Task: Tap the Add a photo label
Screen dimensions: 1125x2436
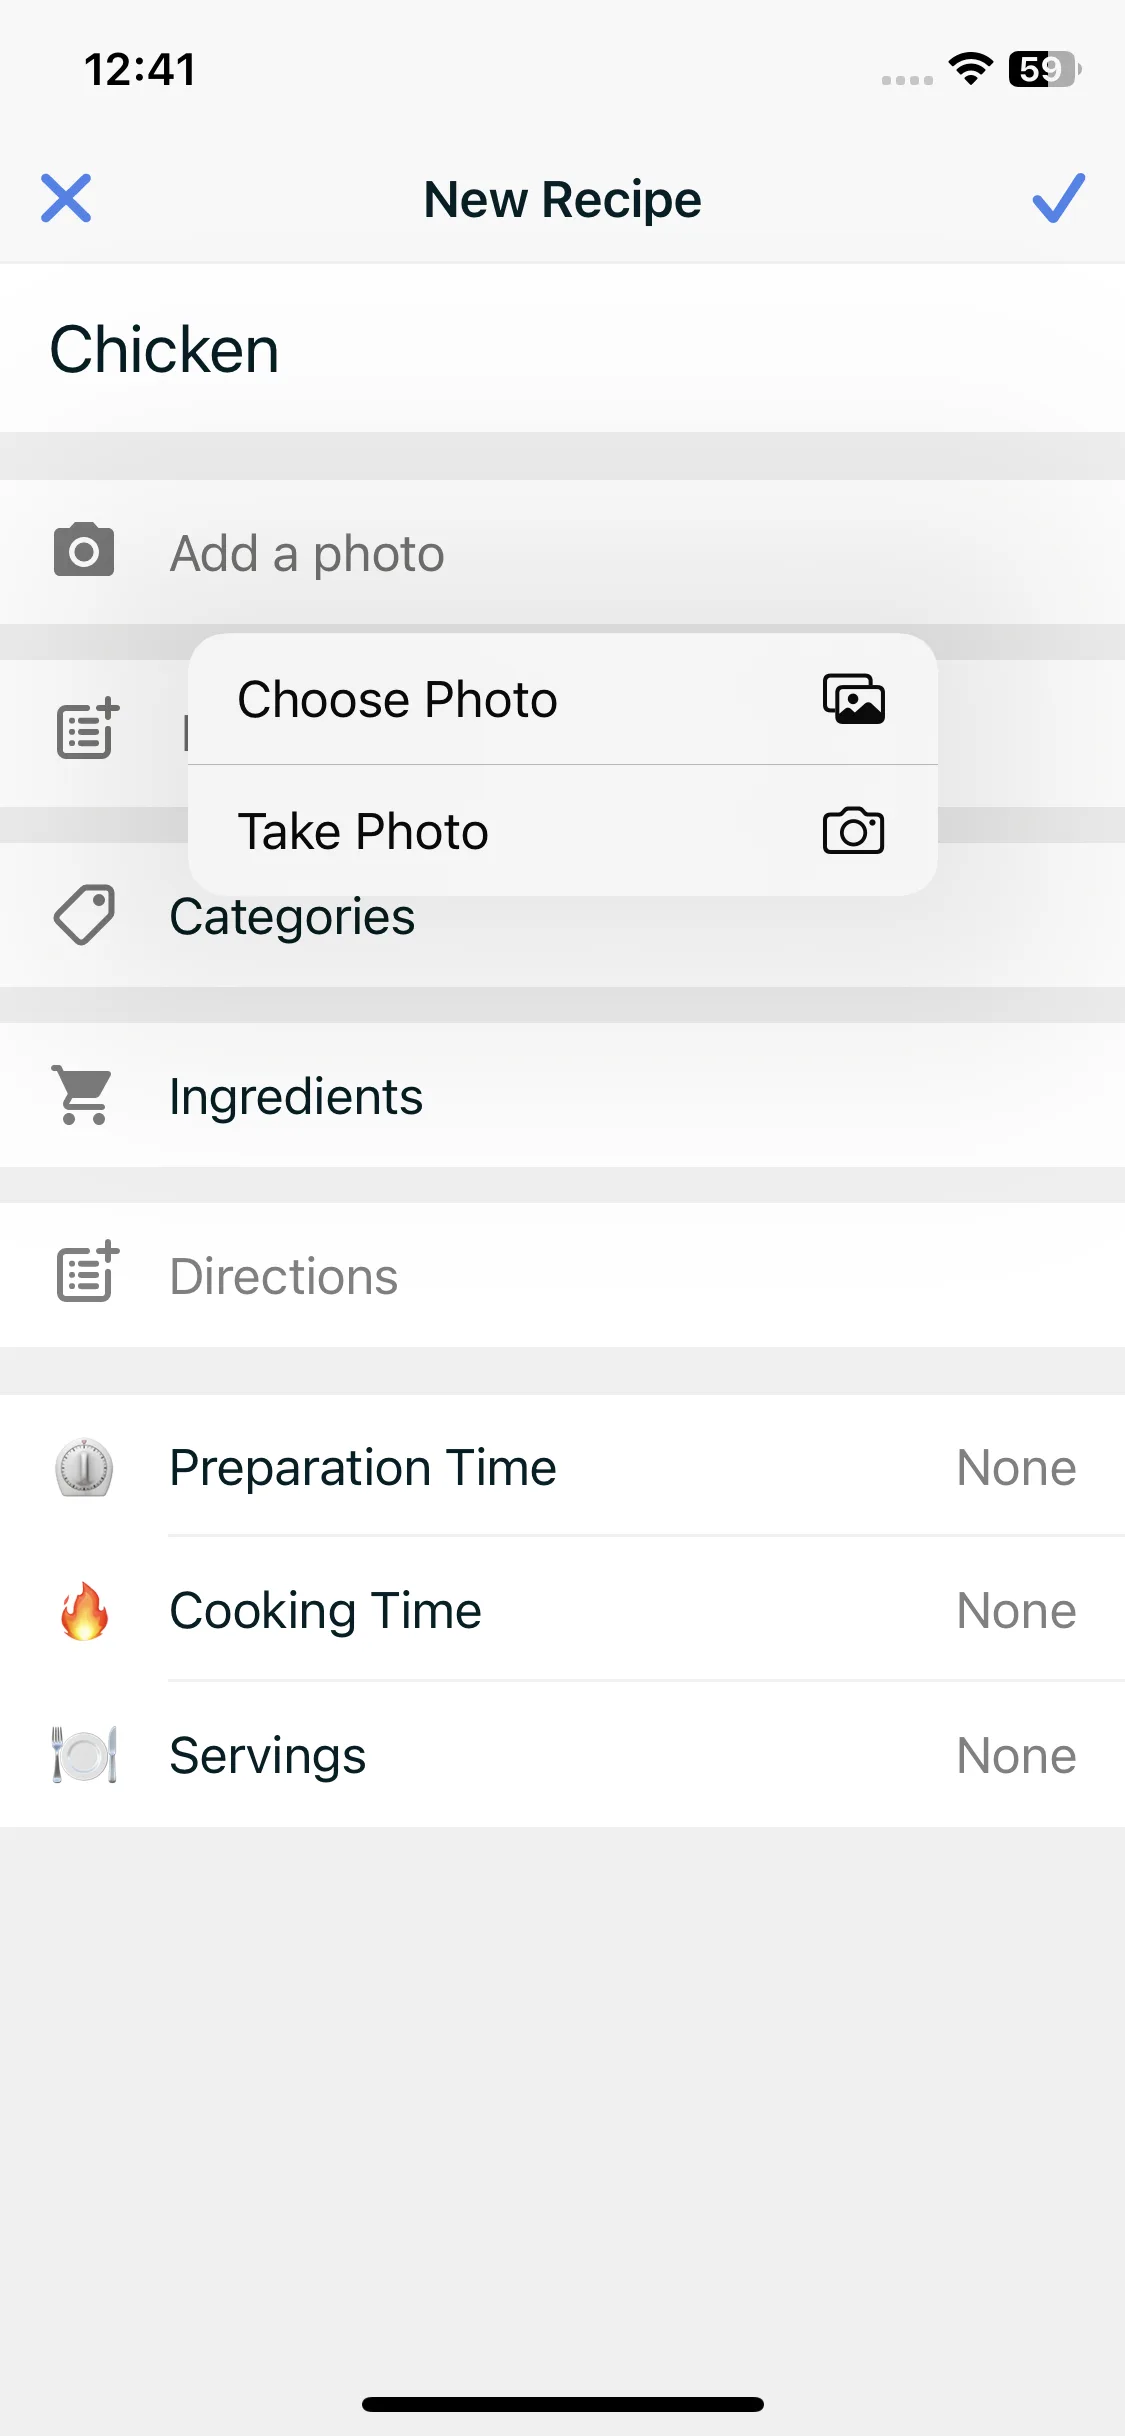Action: [307, 554]
